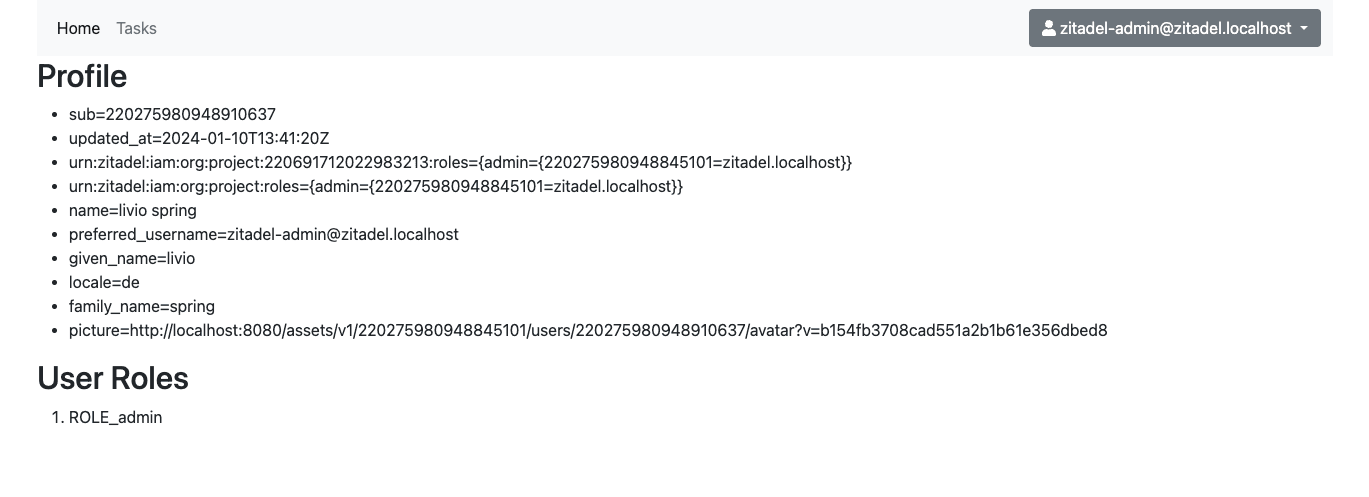
Task: Click the updated_at timestamp line
Action: [199, 138]
